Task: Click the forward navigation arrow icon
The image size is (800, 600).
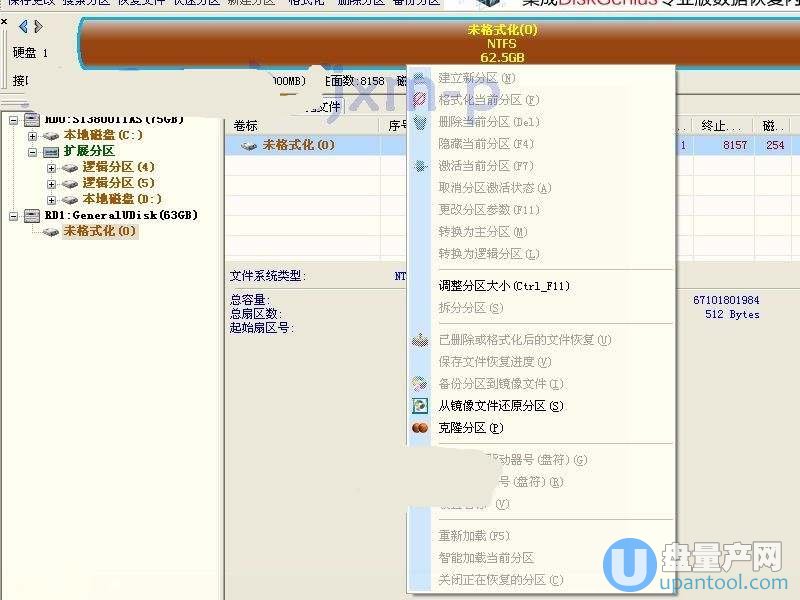Action: pos(38,26)
